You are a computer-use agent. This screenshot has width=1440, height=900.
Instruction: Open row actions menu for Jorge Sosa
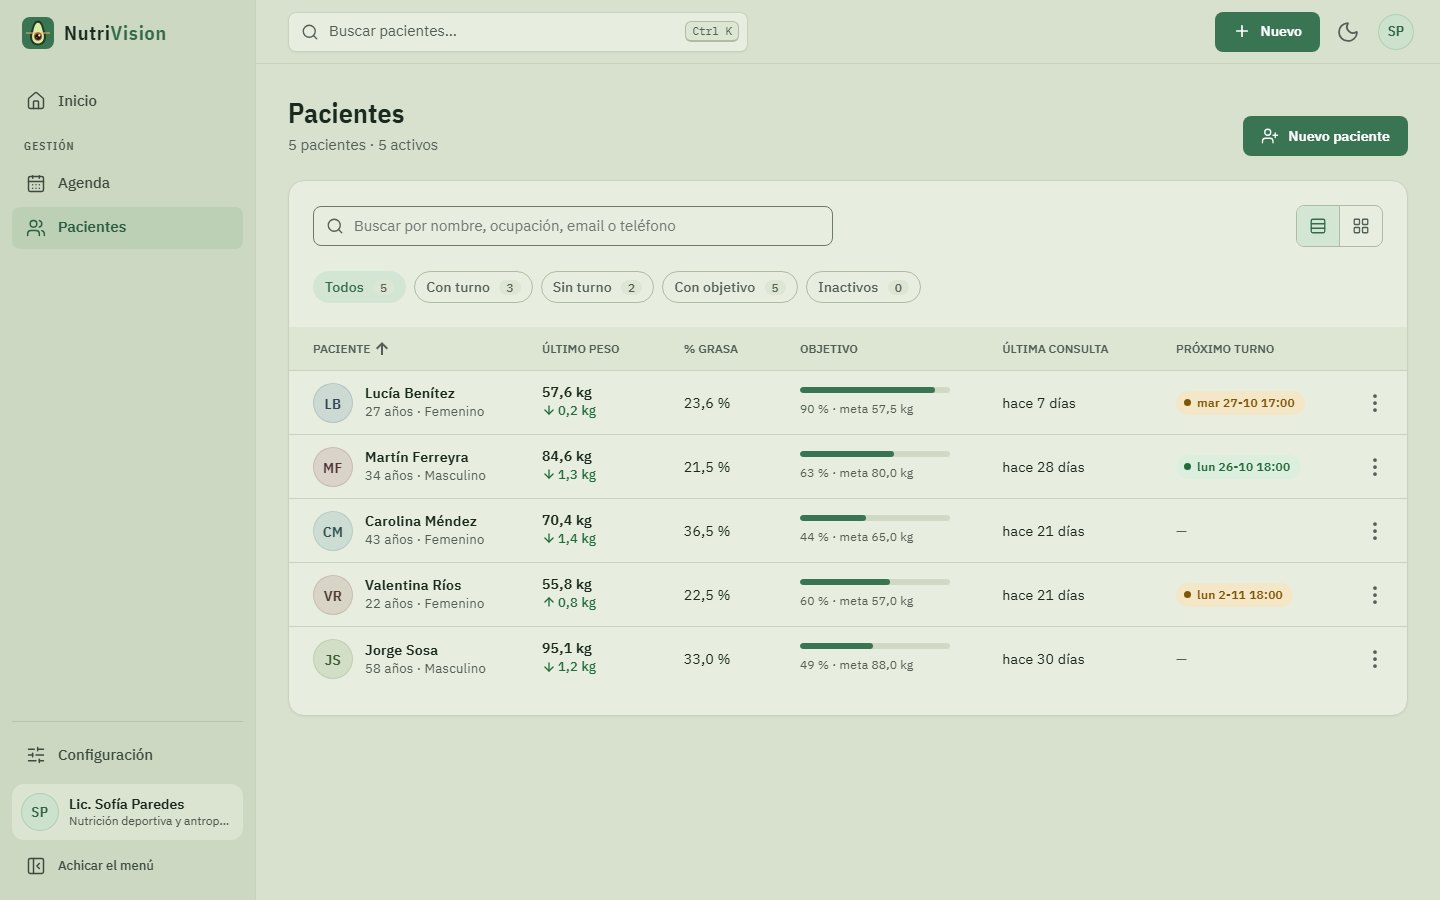click(x=1375, y=659)
